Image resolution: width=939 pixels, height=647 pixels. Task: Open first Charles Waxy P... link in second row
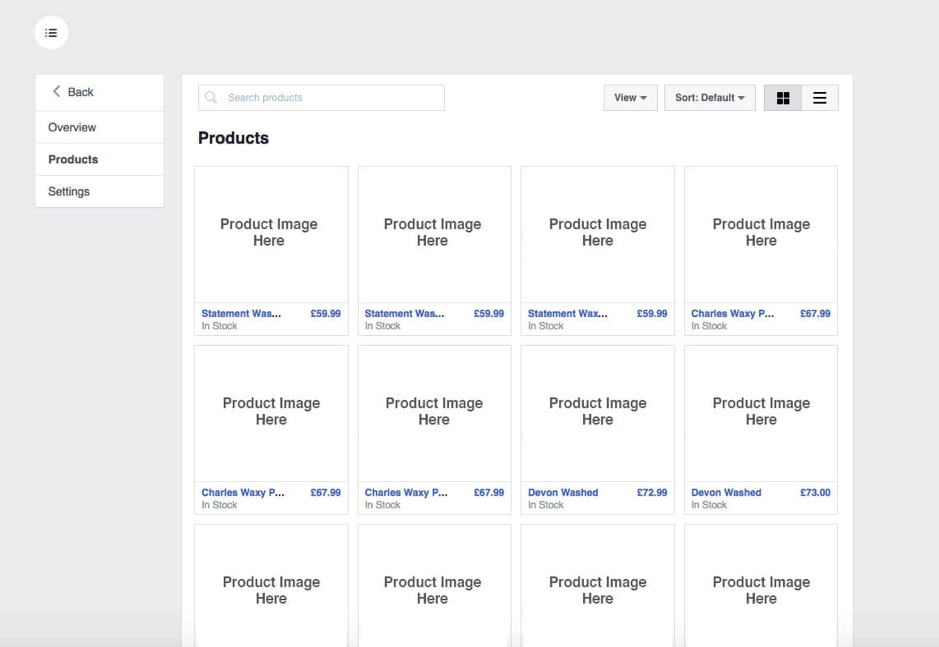click(x=243, y=492)
